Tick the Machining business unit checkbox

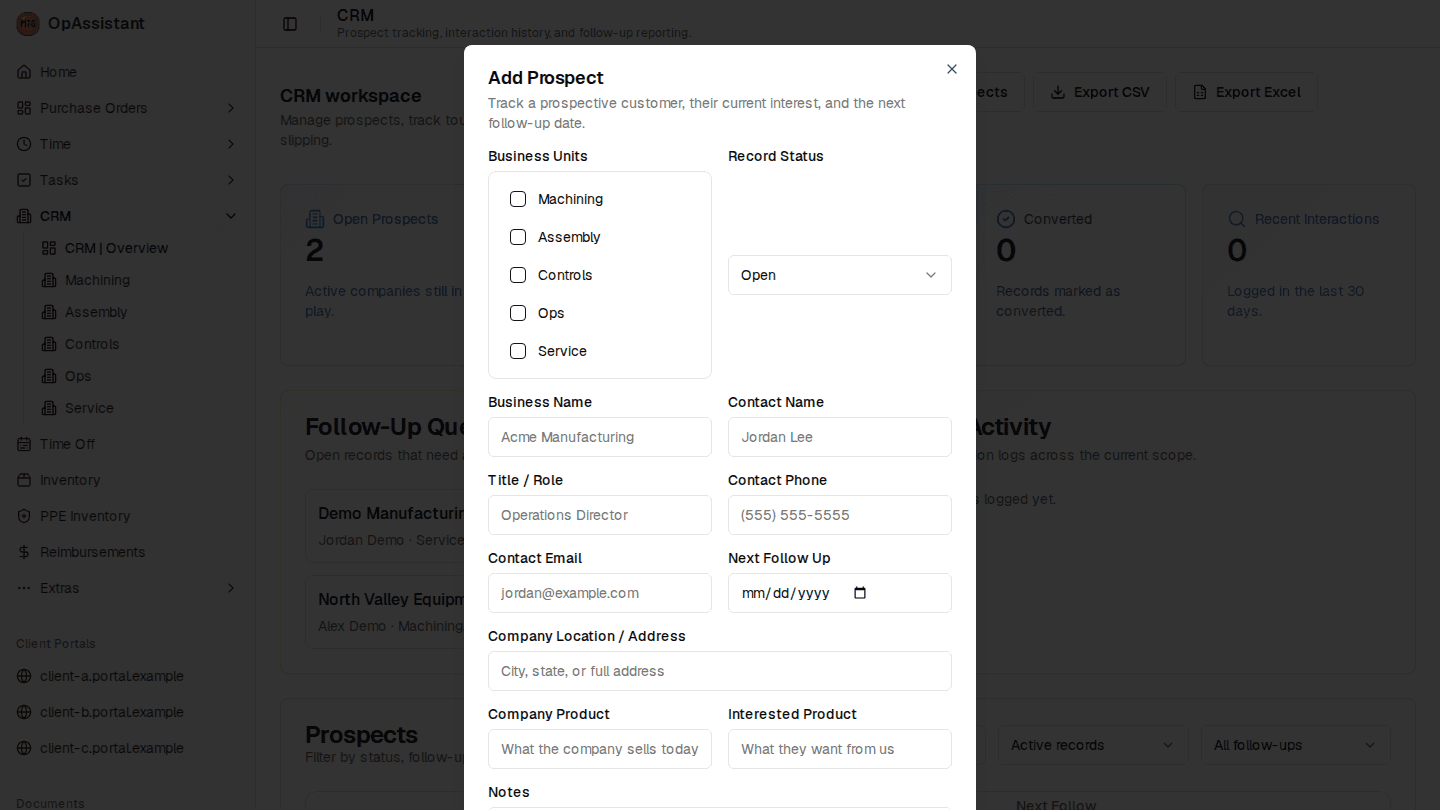[518, 199]
